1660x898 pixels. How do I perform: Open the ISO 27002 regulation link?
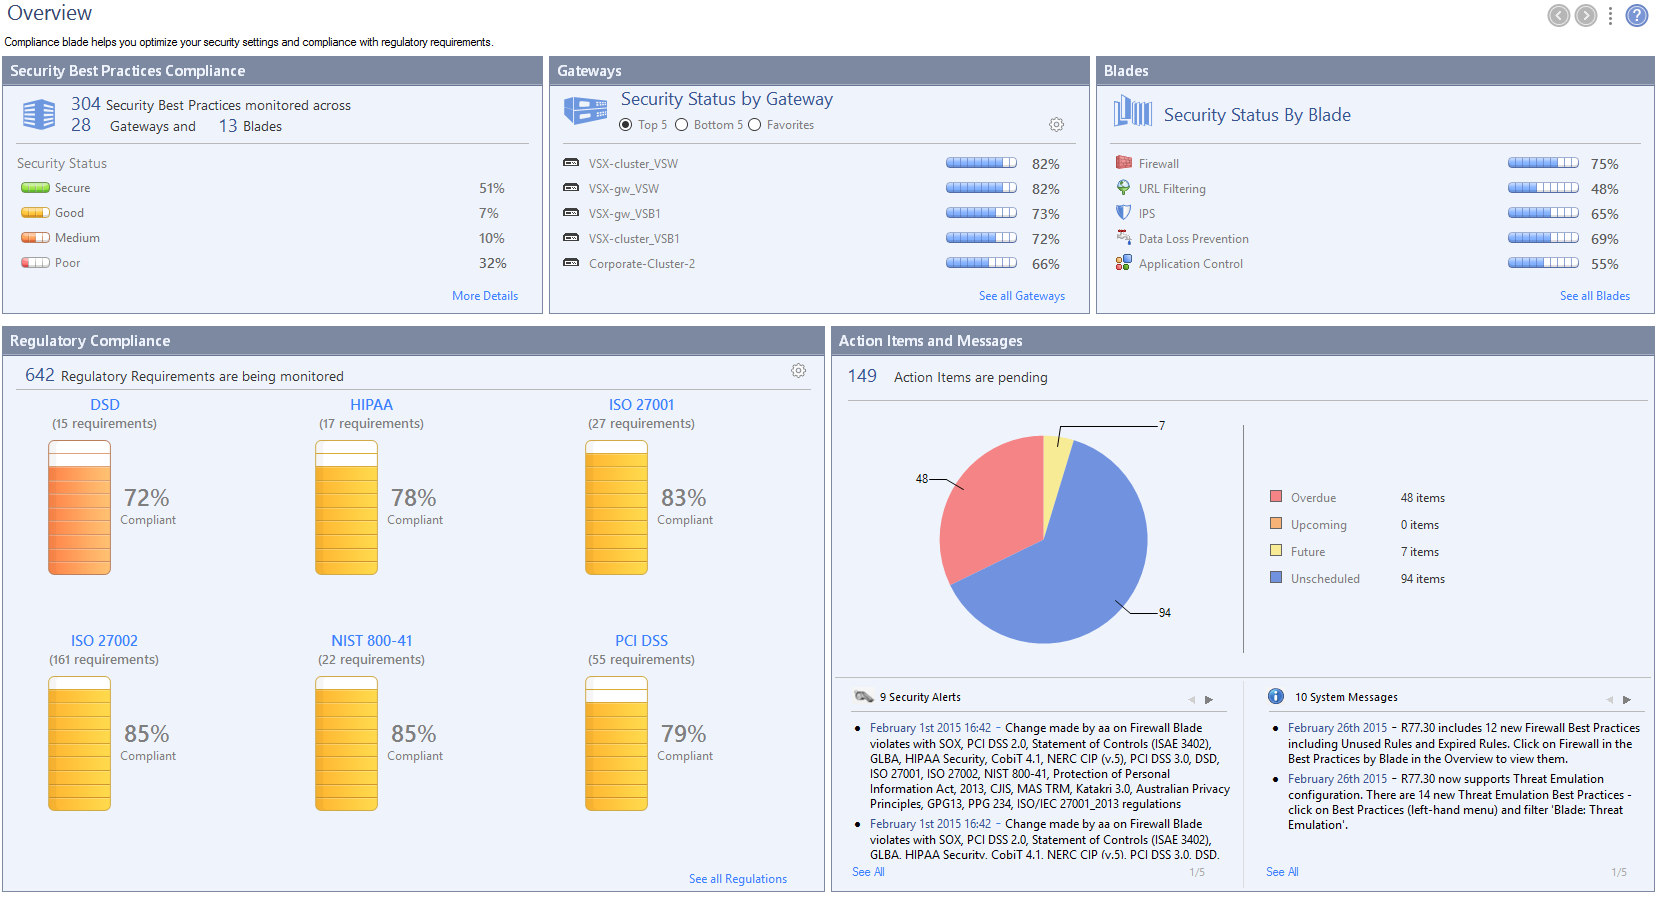pos(104,641)
